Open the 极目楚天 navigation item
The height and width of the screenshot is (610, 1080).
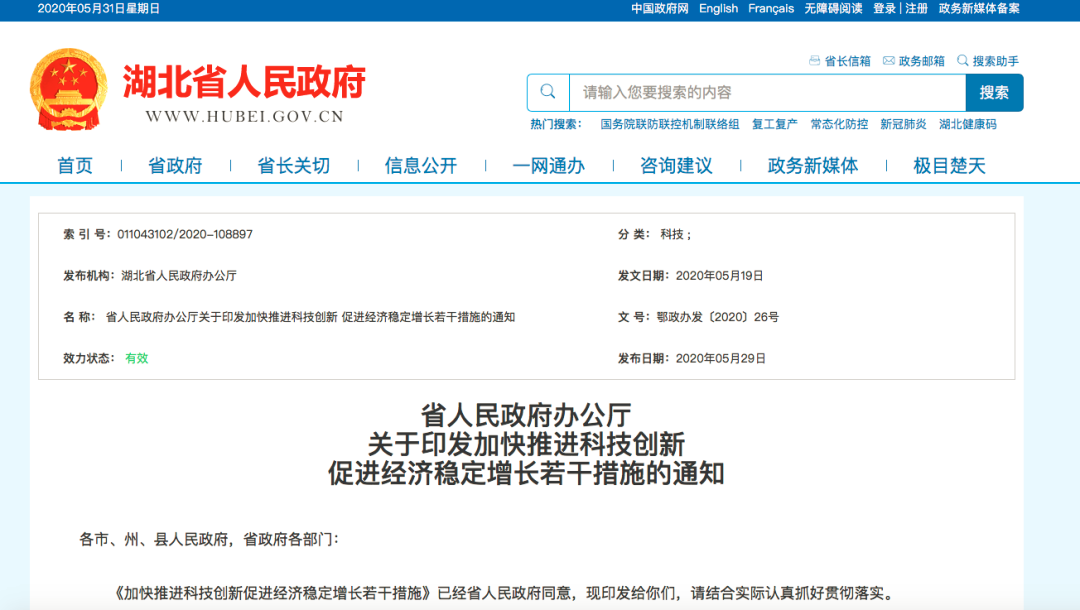[x=949, y=166]
